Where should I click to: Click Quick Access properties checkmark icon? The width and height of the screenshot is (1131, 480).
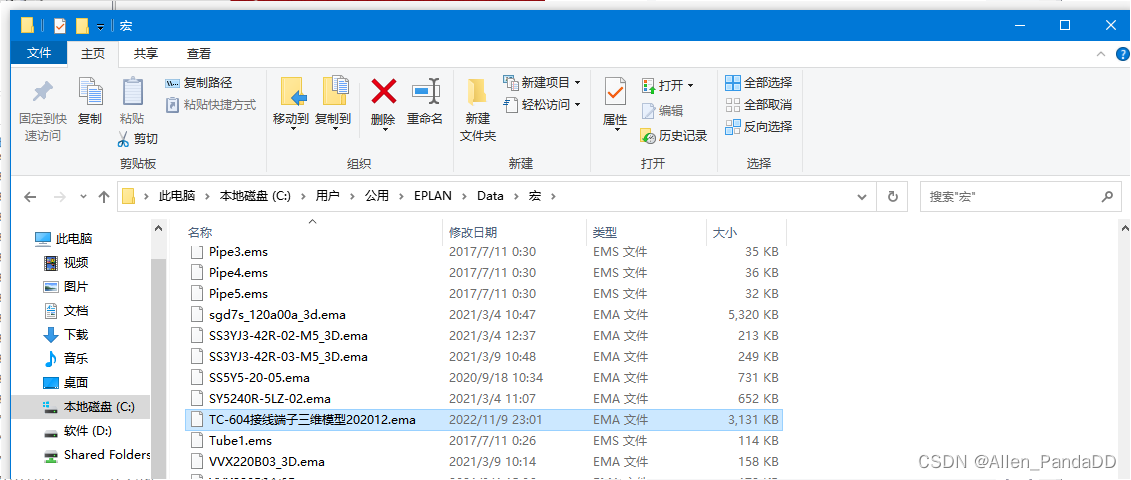pos(60,26)
